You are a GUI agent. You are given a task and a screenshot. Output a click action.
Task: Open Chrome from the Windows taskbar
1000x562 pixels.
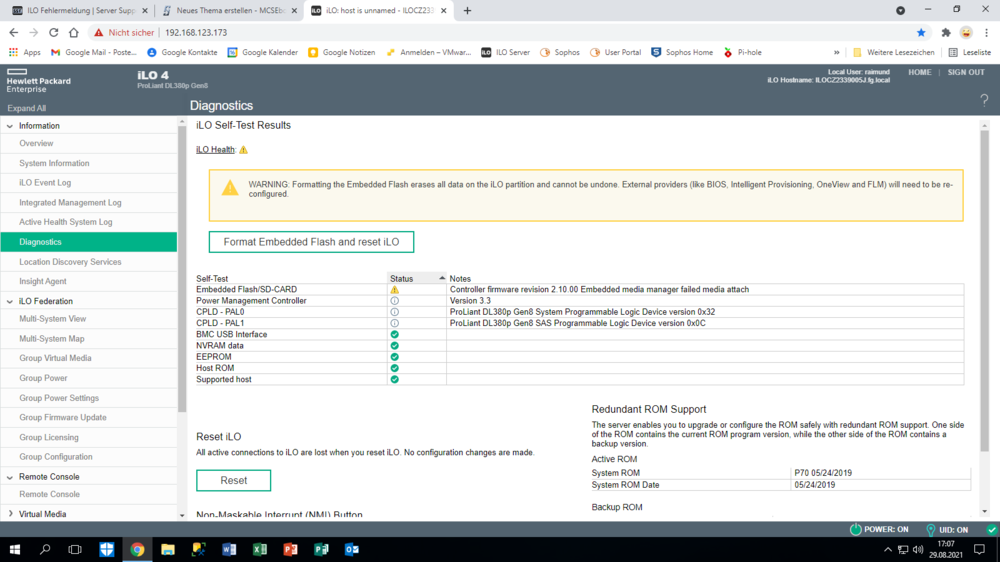pos(137,549)
